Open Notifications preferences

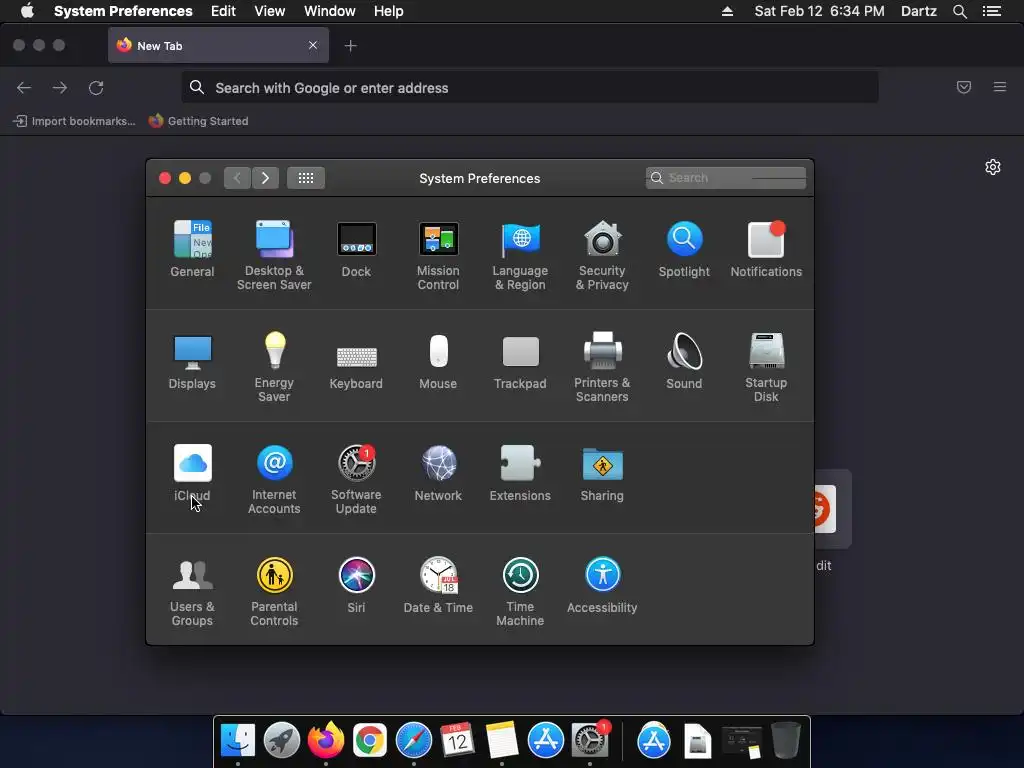pos(766,249)
